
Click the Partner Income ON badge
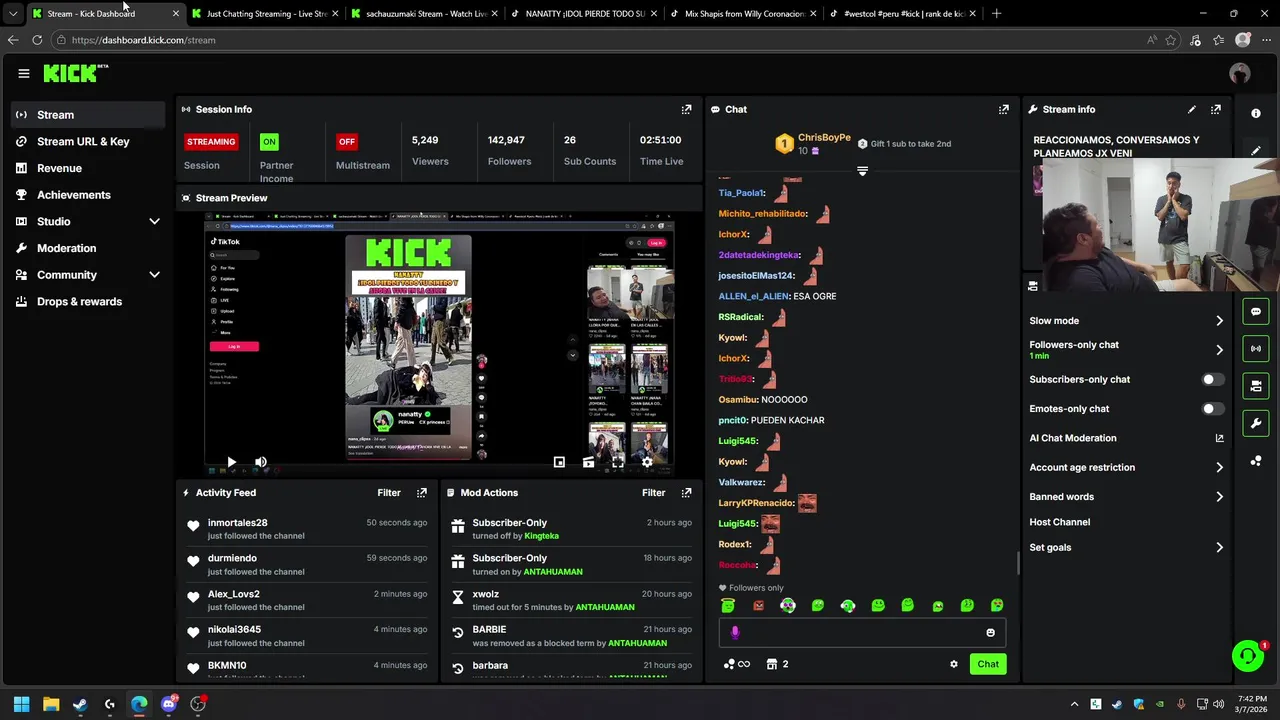point(269,141)
